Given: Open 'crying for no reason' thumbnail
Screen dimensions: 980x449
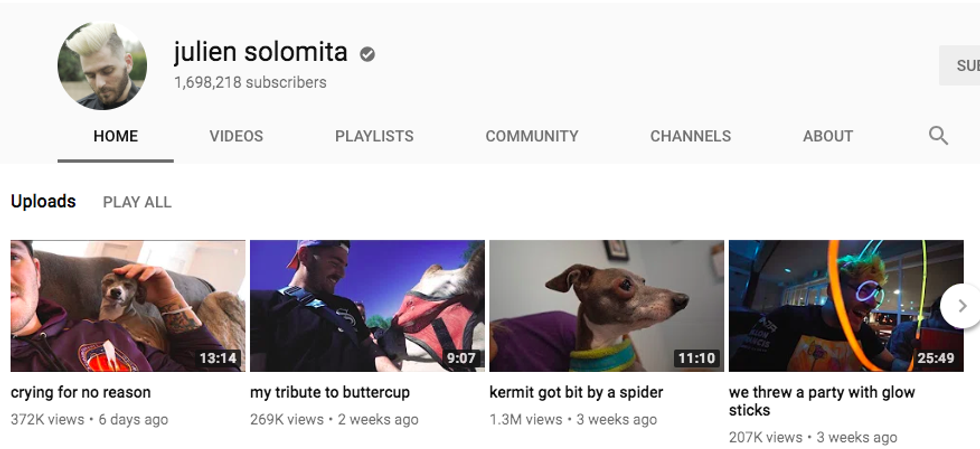Looking at the screenshot, I should pyautogui.click(x=128, y=306).
